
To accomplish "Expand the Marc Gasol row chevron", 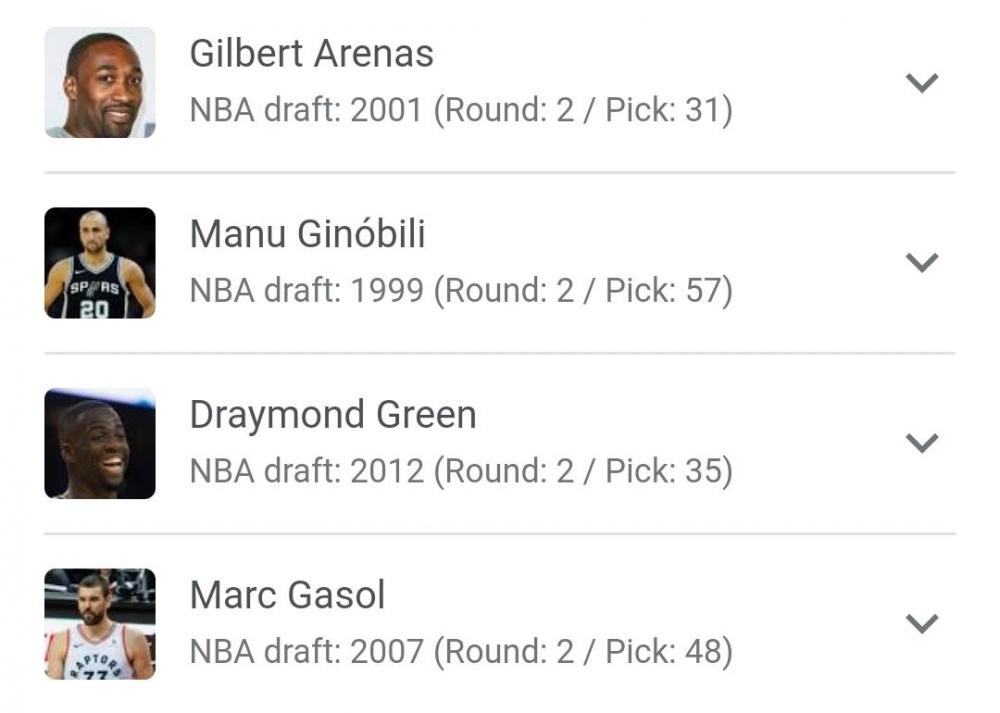I will tap(921, 623).
